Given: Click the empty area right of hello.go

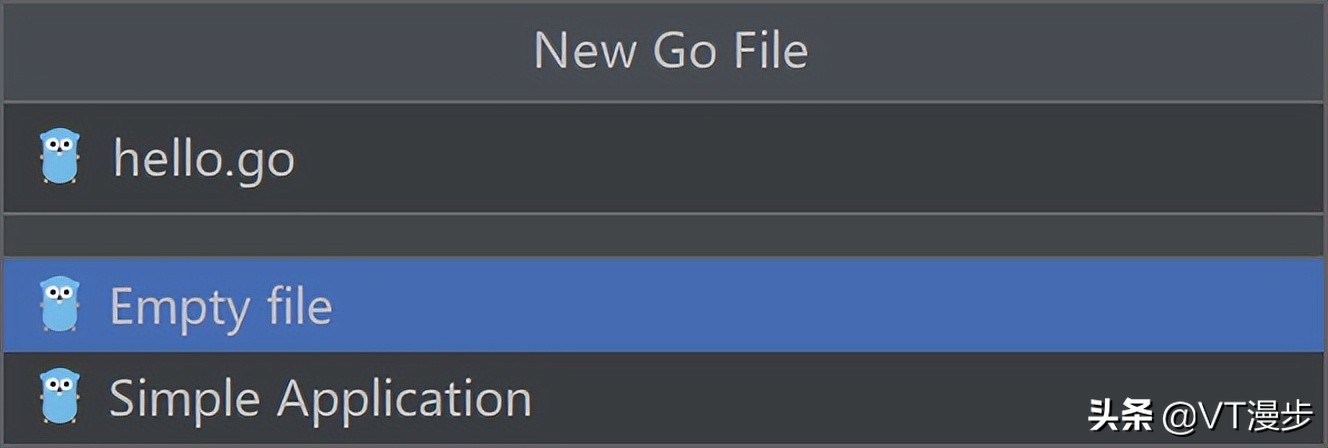Looking at the screenshot, I should point(800,158).
